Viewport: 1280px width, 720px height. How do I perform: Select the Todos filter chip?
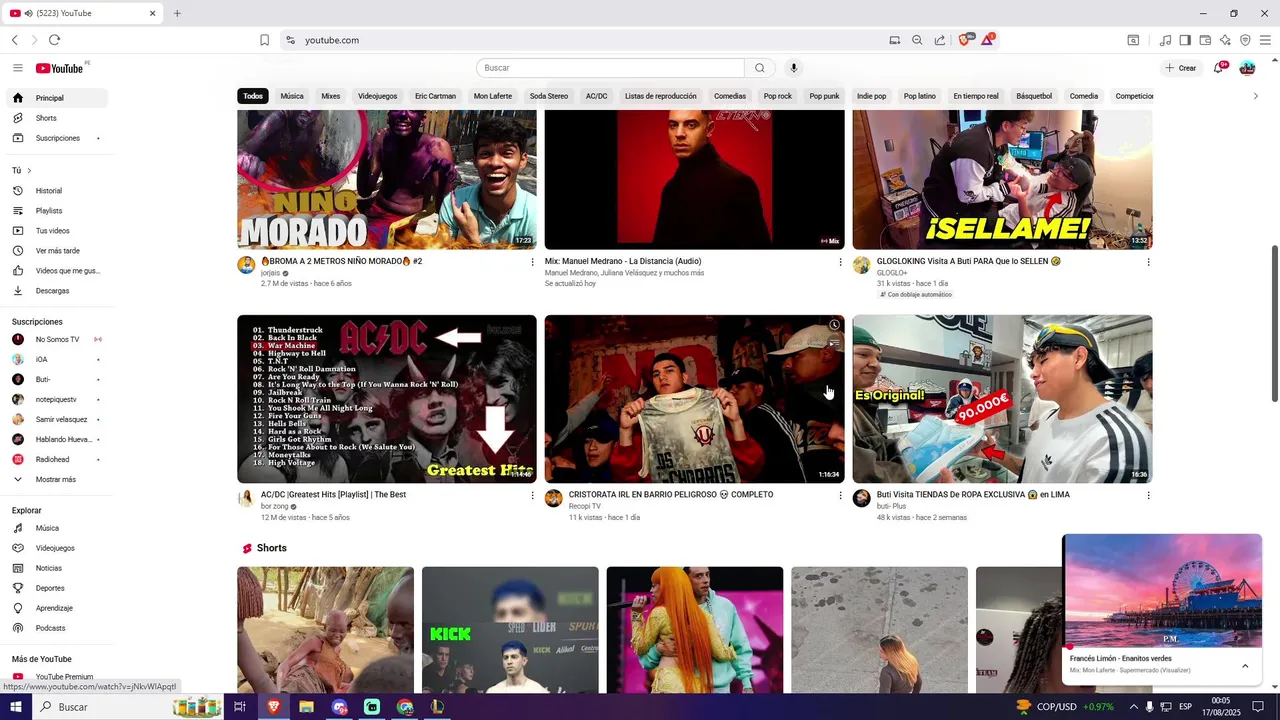[253, 96]
